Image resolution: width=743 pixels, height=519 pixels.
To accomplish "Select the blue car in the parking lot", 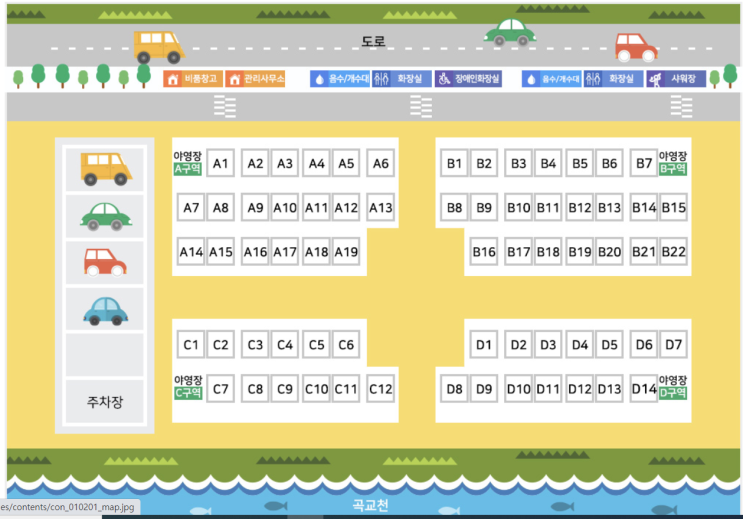I will pos(106,311).
